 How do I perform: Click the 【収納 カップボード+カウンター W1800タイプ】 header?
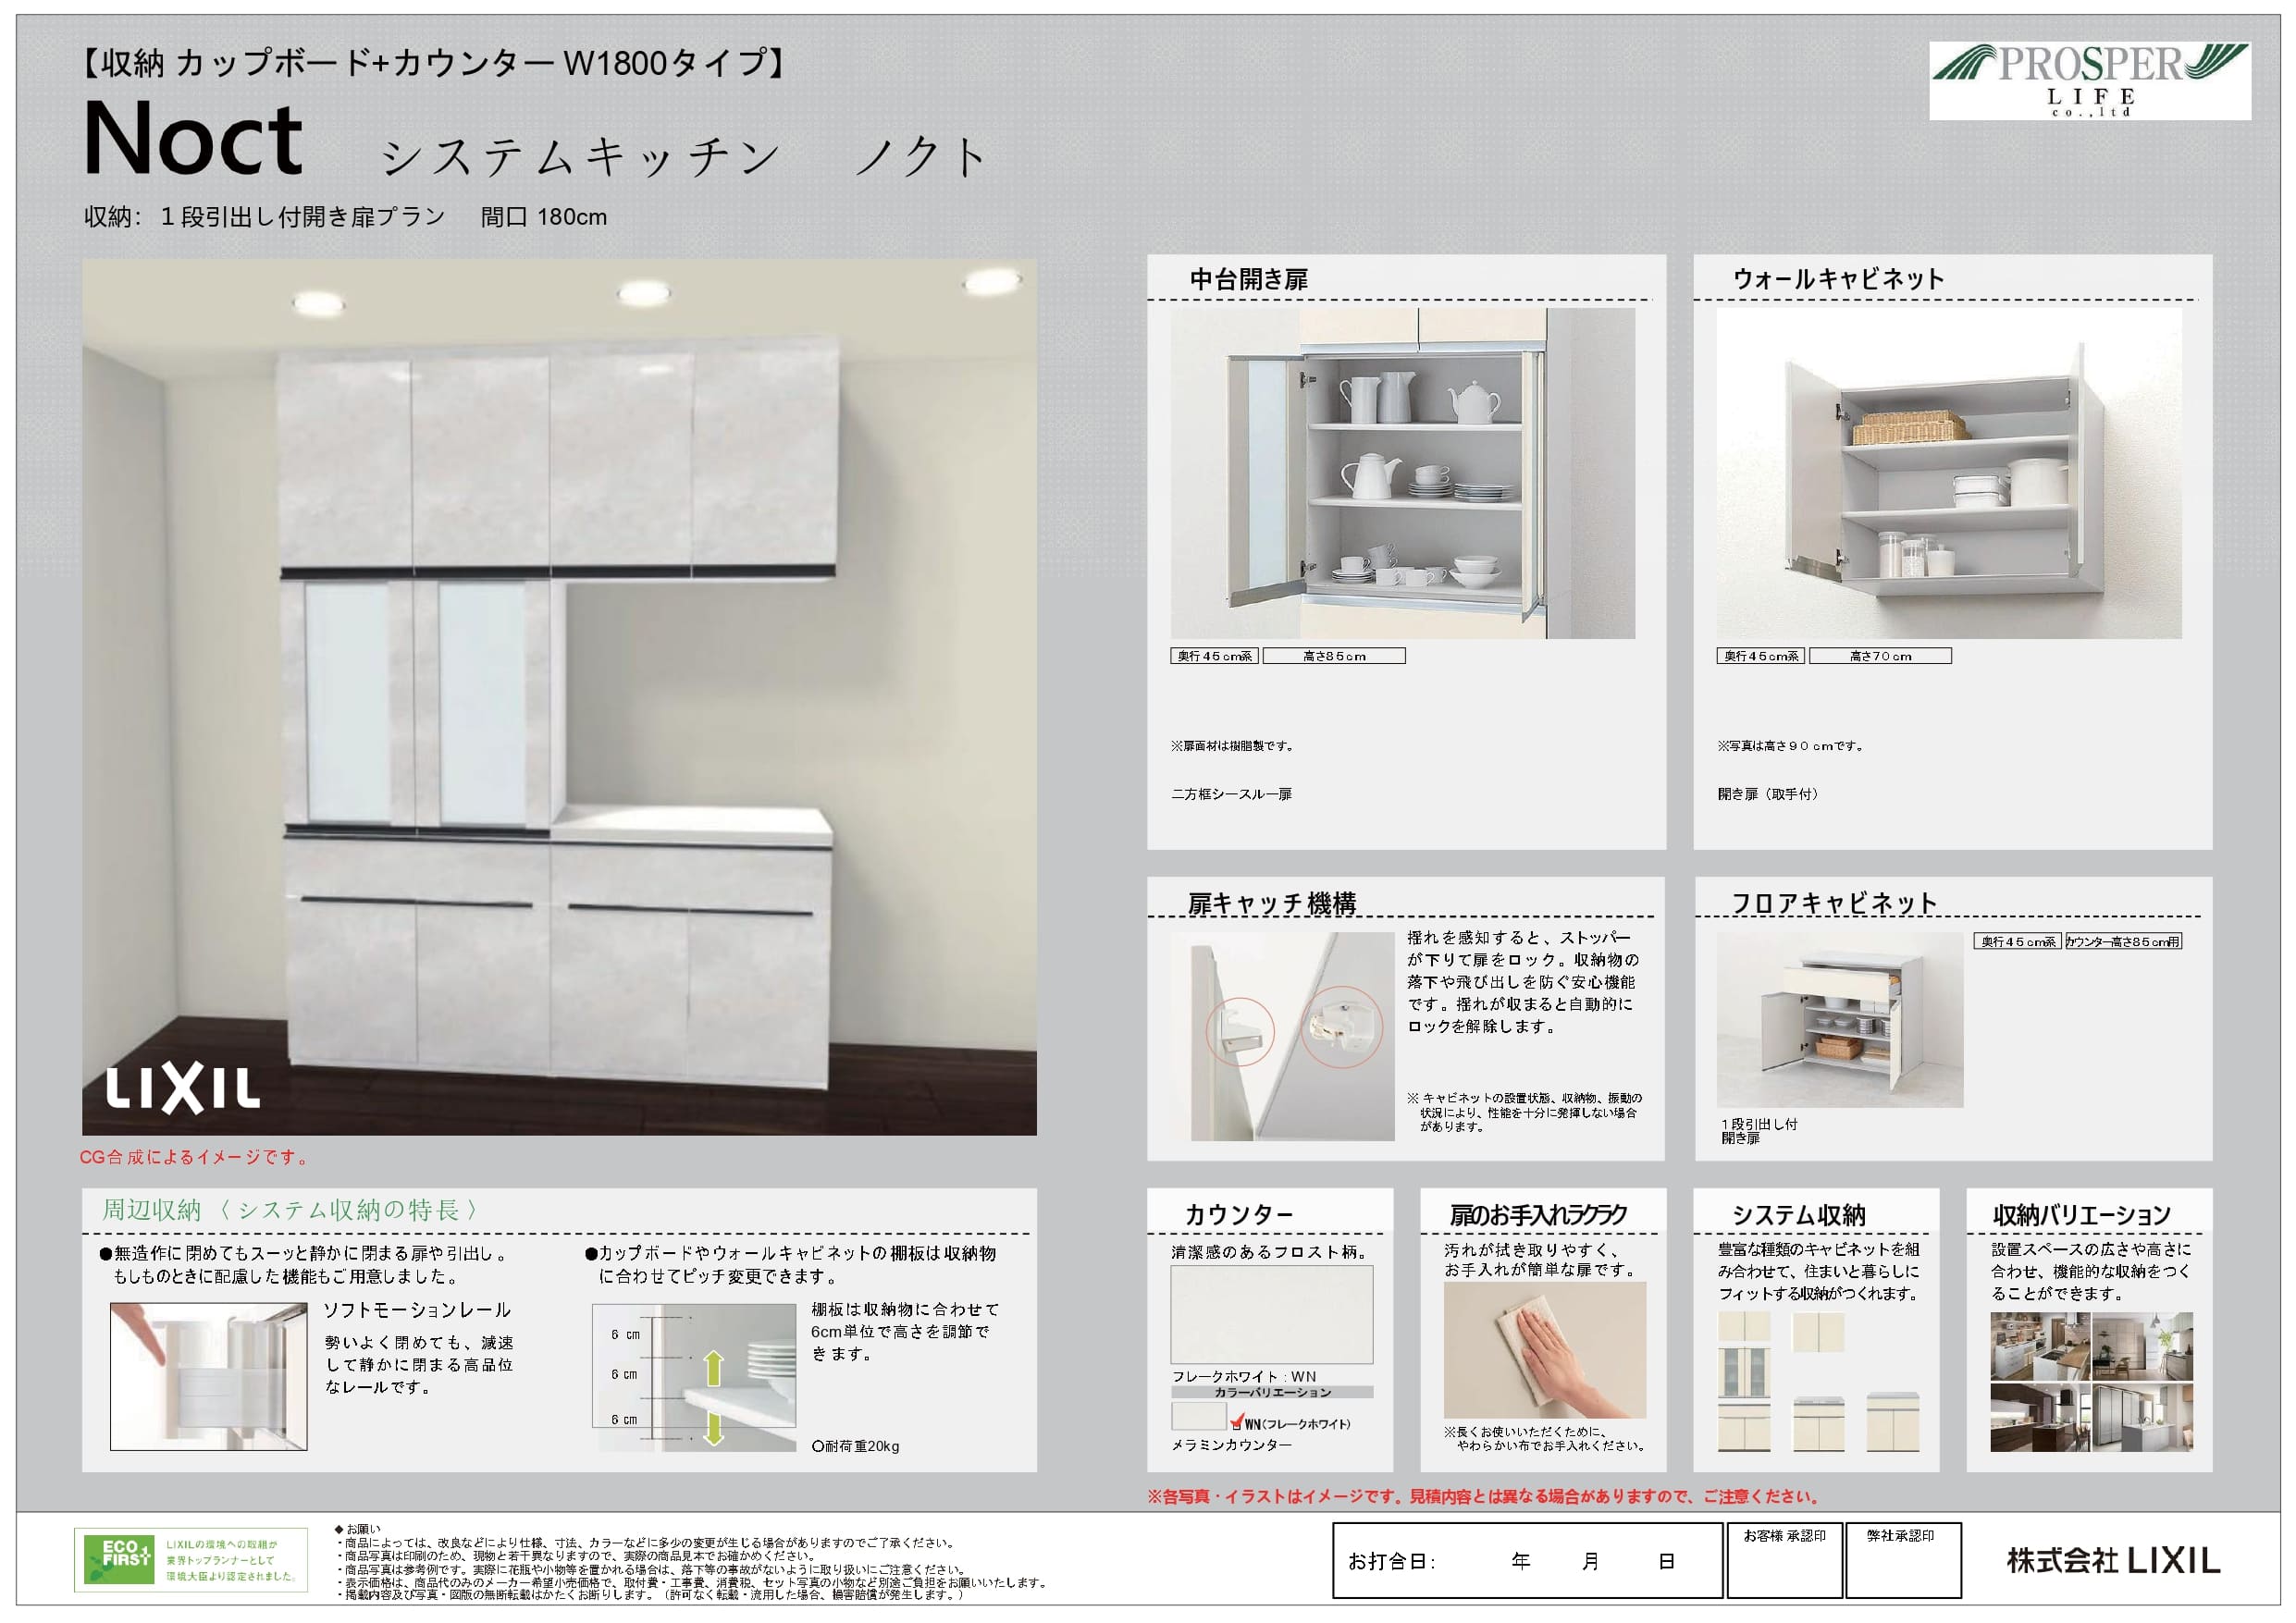click(433, 63)
